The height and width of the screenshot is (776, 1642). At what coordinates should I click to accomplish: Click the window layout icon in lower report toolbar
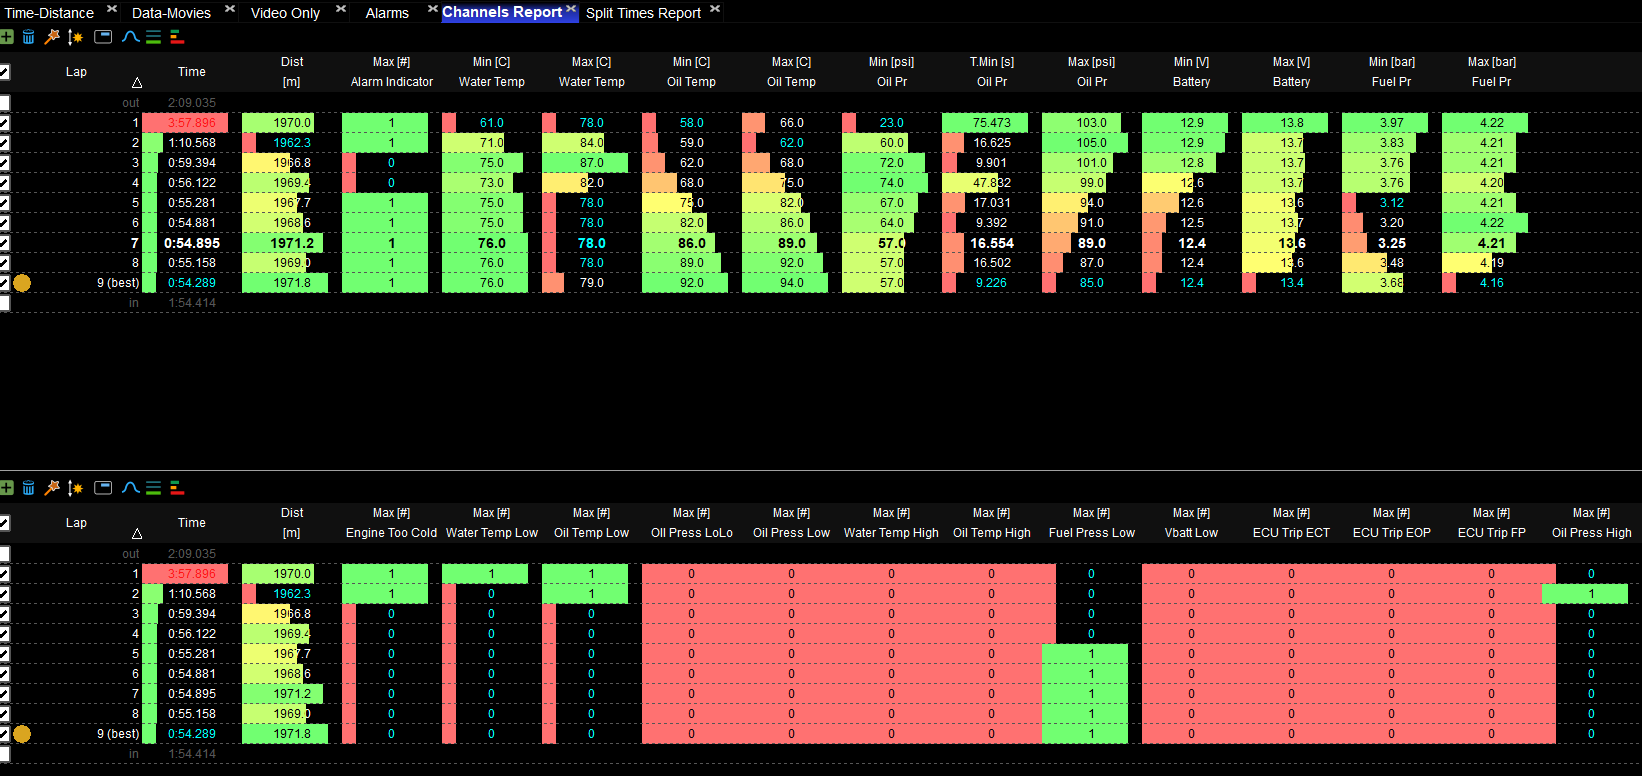point(103,488)
